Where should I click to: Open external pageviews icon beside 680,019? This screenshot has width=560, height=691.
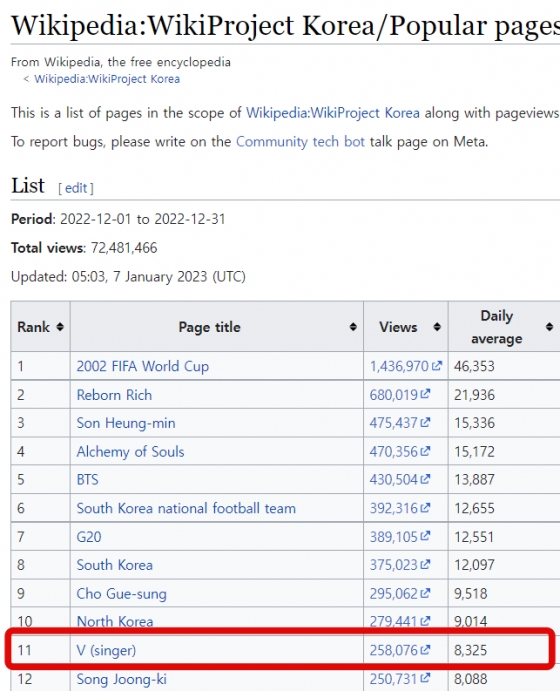point(425,394)
